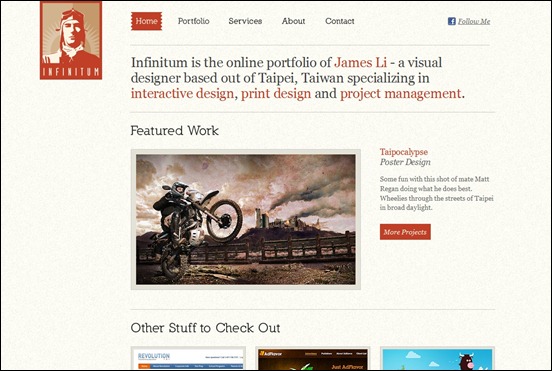Screen dimensions: 552x371
Task: Click the Facebook icon beside Follow Me
Action: pos(452,21)
